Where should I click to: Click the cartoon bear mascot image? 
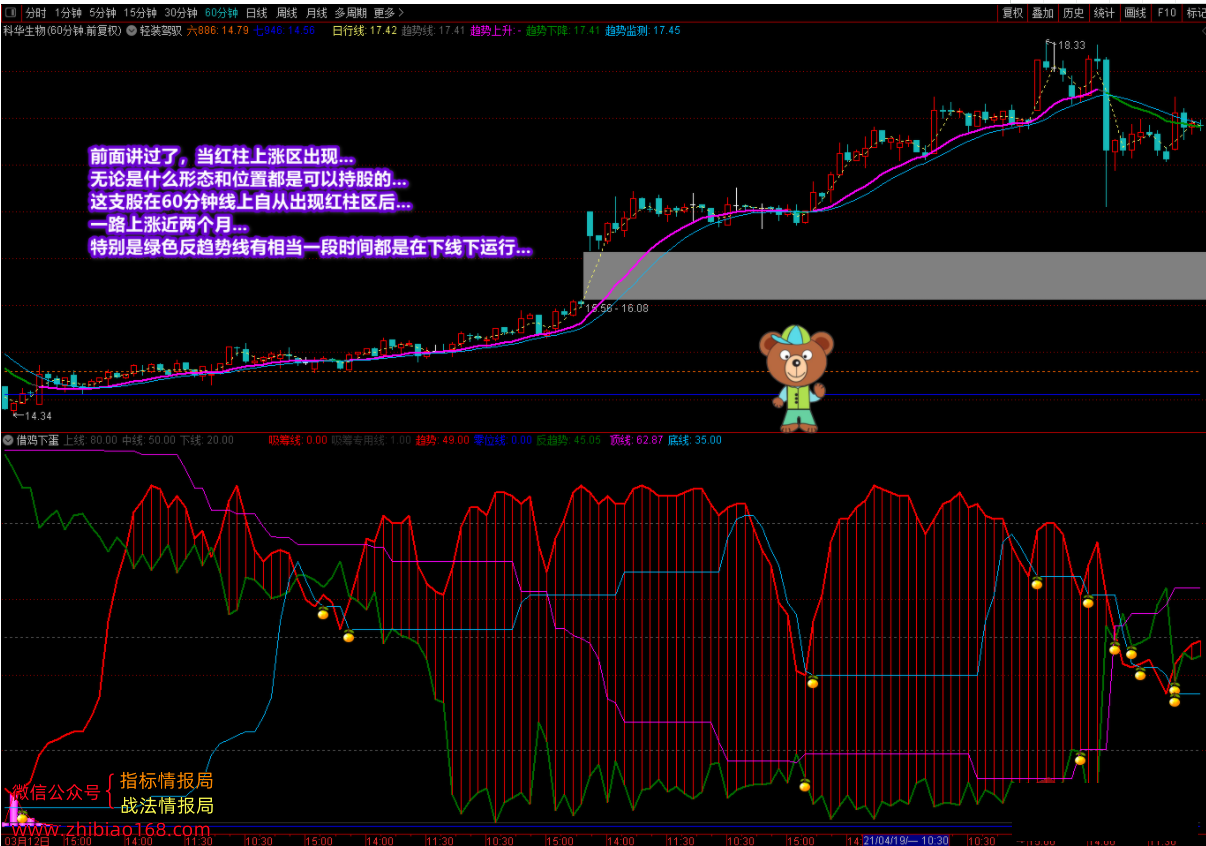click(x=796, y=378)
